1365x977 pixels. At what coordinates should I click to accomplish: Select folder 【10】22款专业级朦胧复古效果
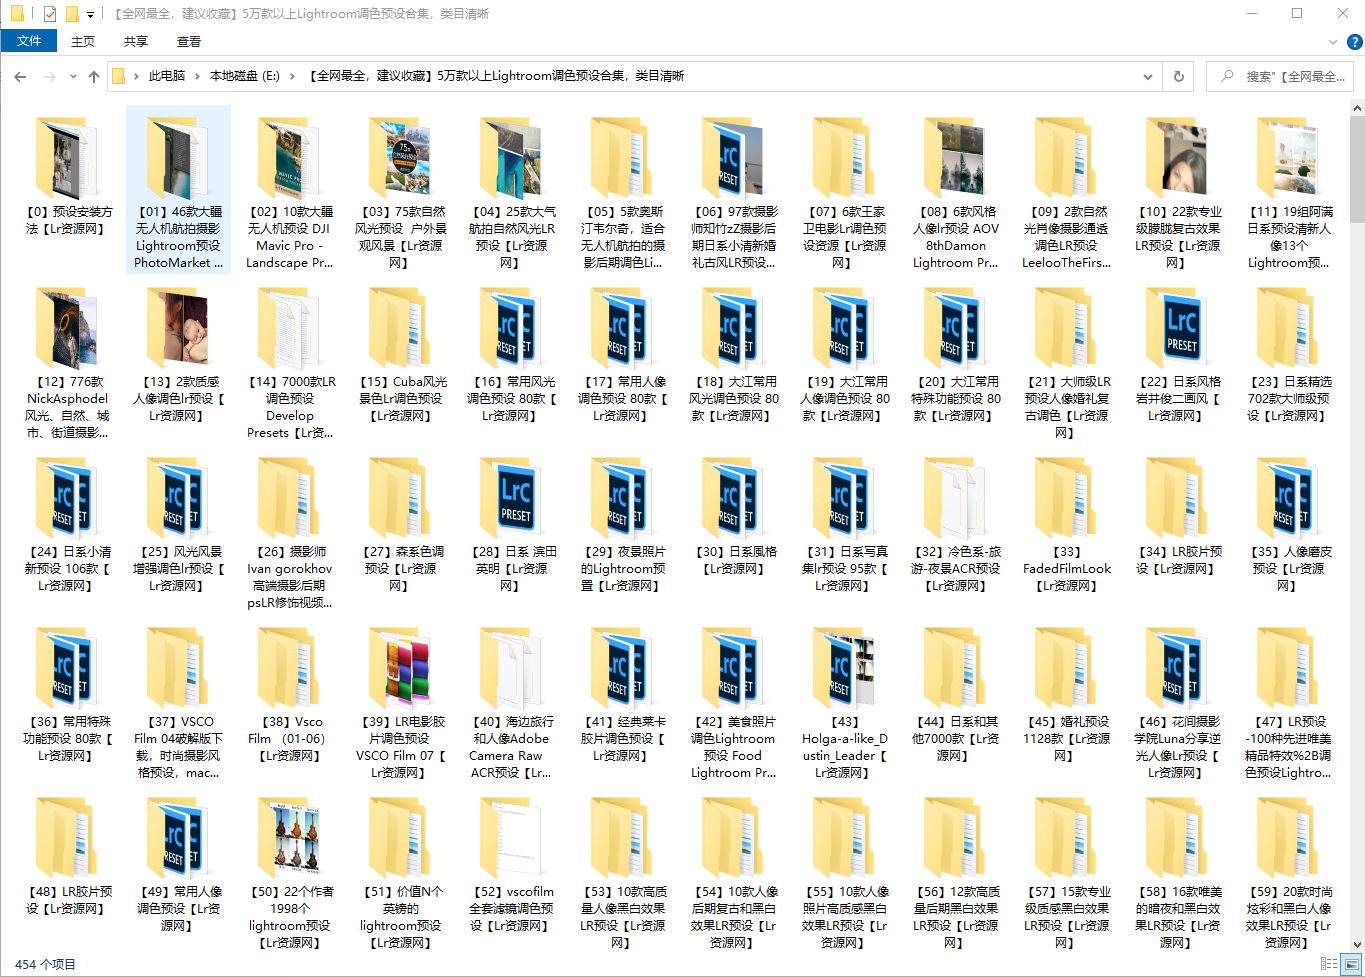(x=1178, y=190)
